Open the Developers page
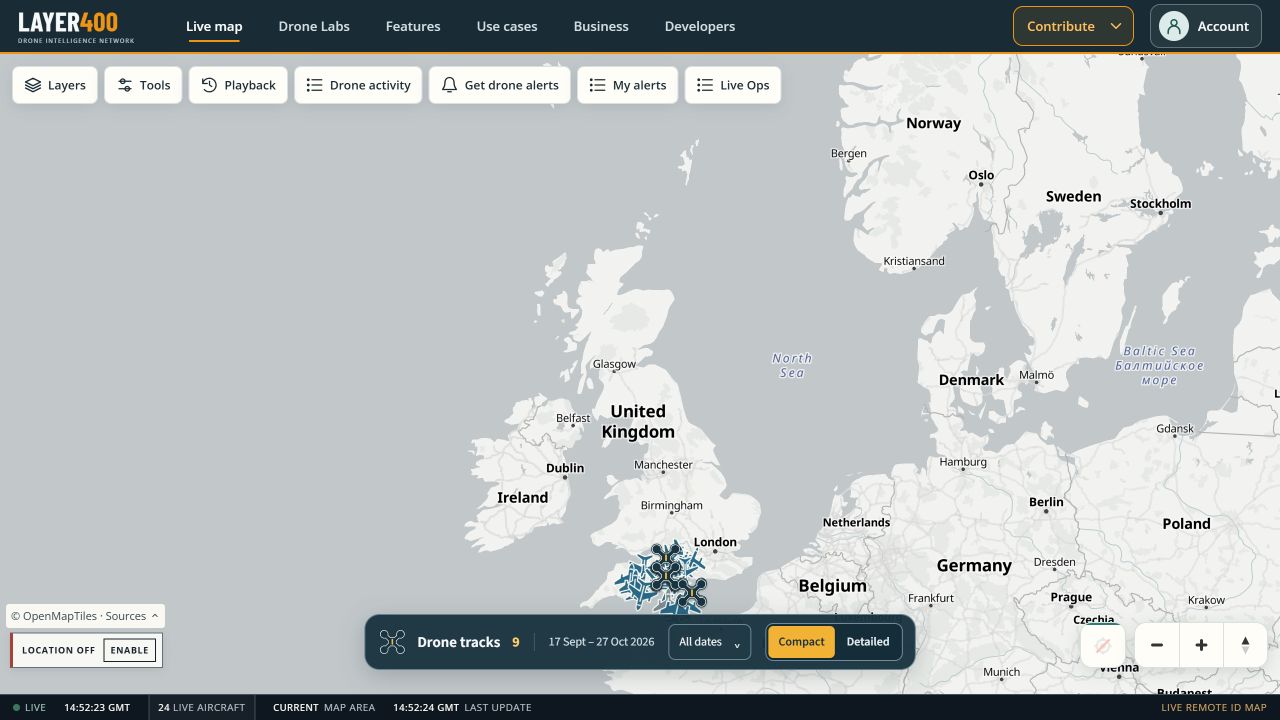Image resolution: width=1280 pixels, height=720 pixels. click(x=700, y=26)
